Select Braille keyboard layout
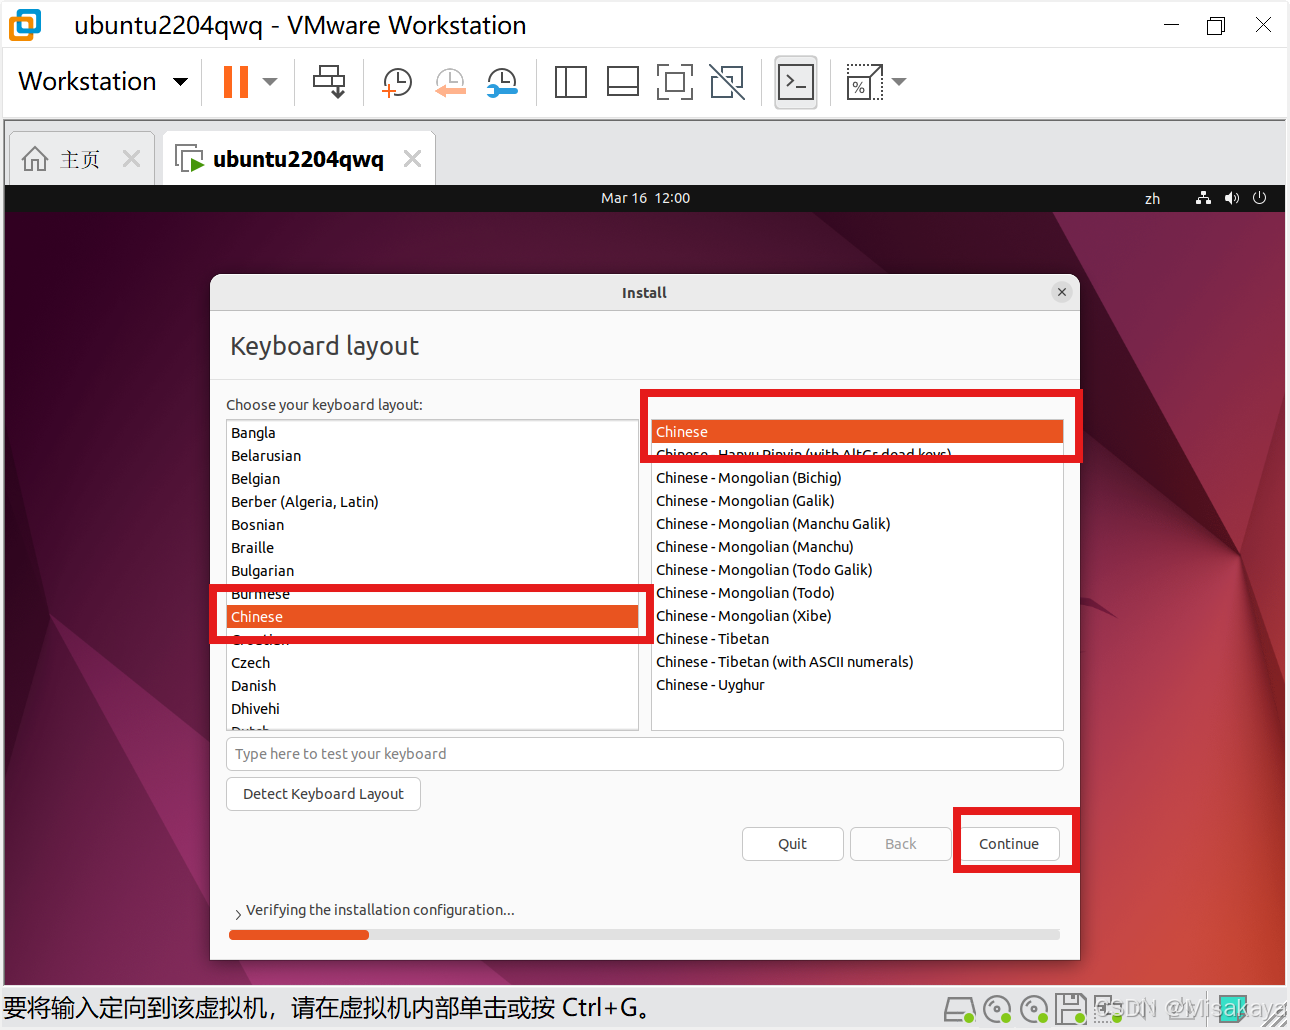 pyautogui.click(x=432, y=548)
